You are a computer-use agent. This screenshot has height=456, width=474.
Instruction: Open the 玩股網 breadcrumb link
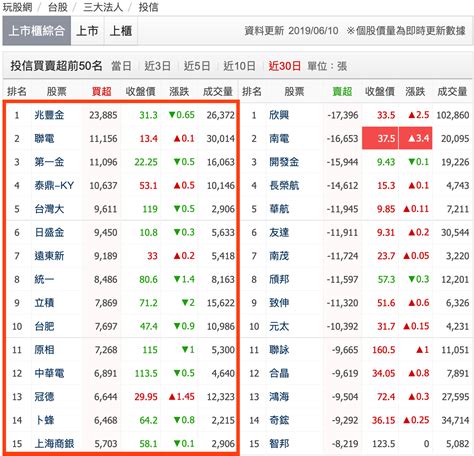click(17, 7)
